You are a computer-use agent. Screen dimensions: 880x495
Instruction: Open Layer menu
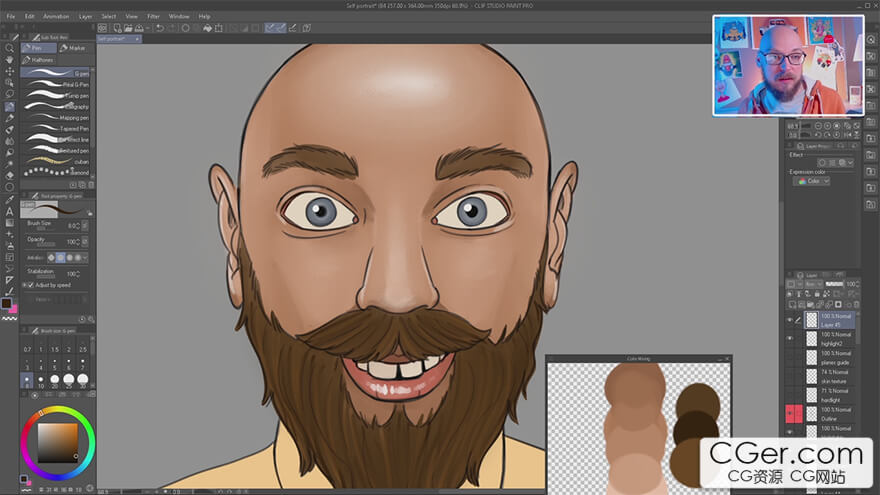pos(85,16)
